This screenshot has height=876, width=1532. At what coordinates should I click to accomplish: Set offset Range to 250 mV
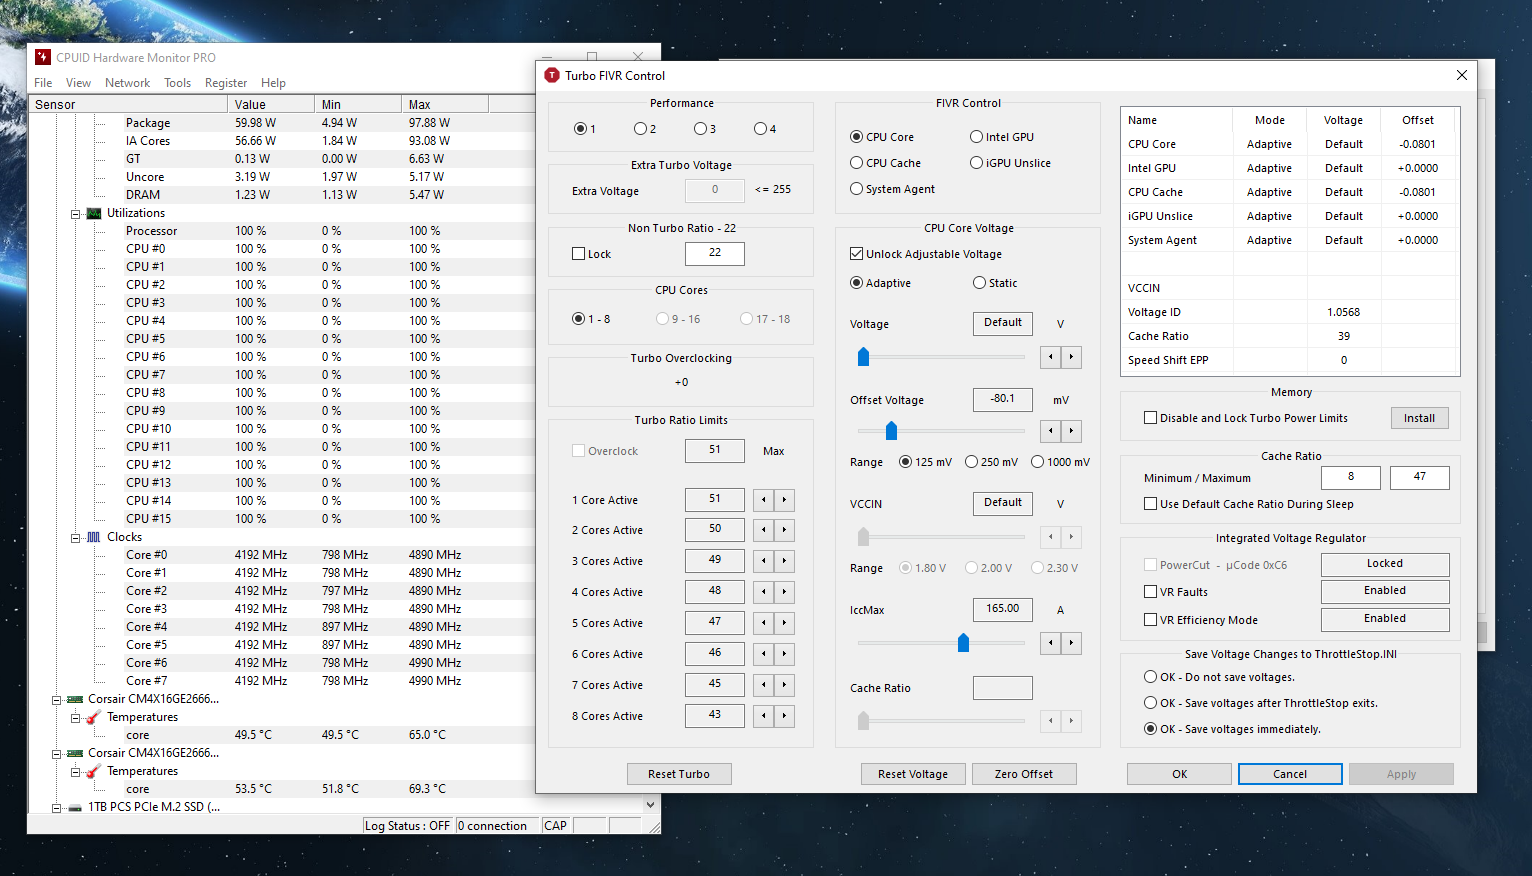click(971, 462)
